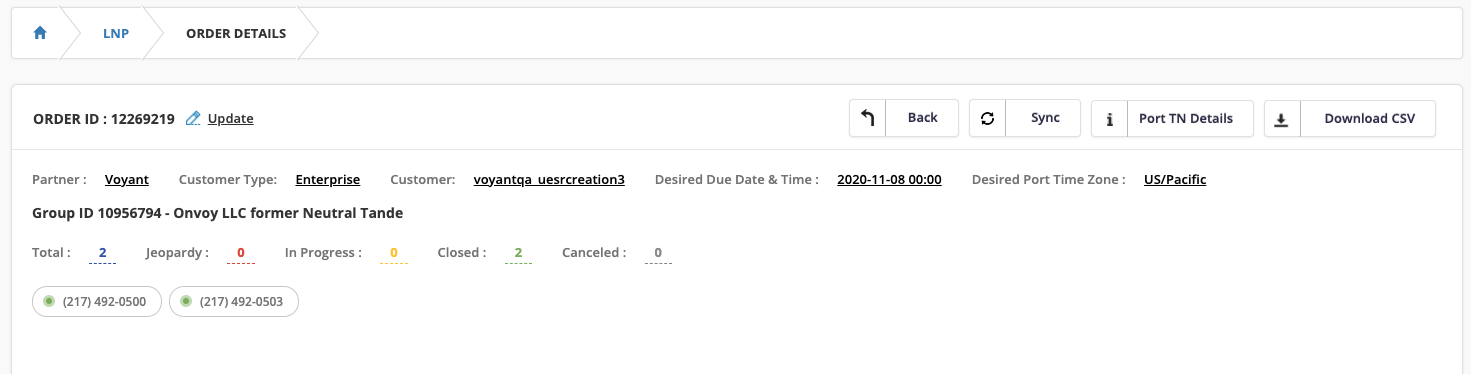Click the Update link
1471x374 pixels.
[230, 118]
